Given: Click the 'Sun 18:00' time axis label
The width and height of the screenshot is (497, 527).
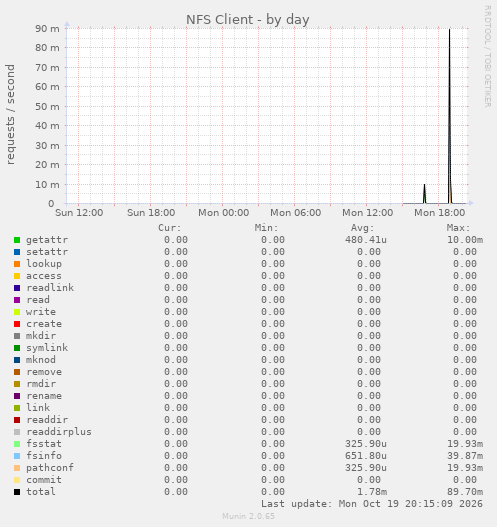Looking at the screenshot, I should tap(151, 213).
